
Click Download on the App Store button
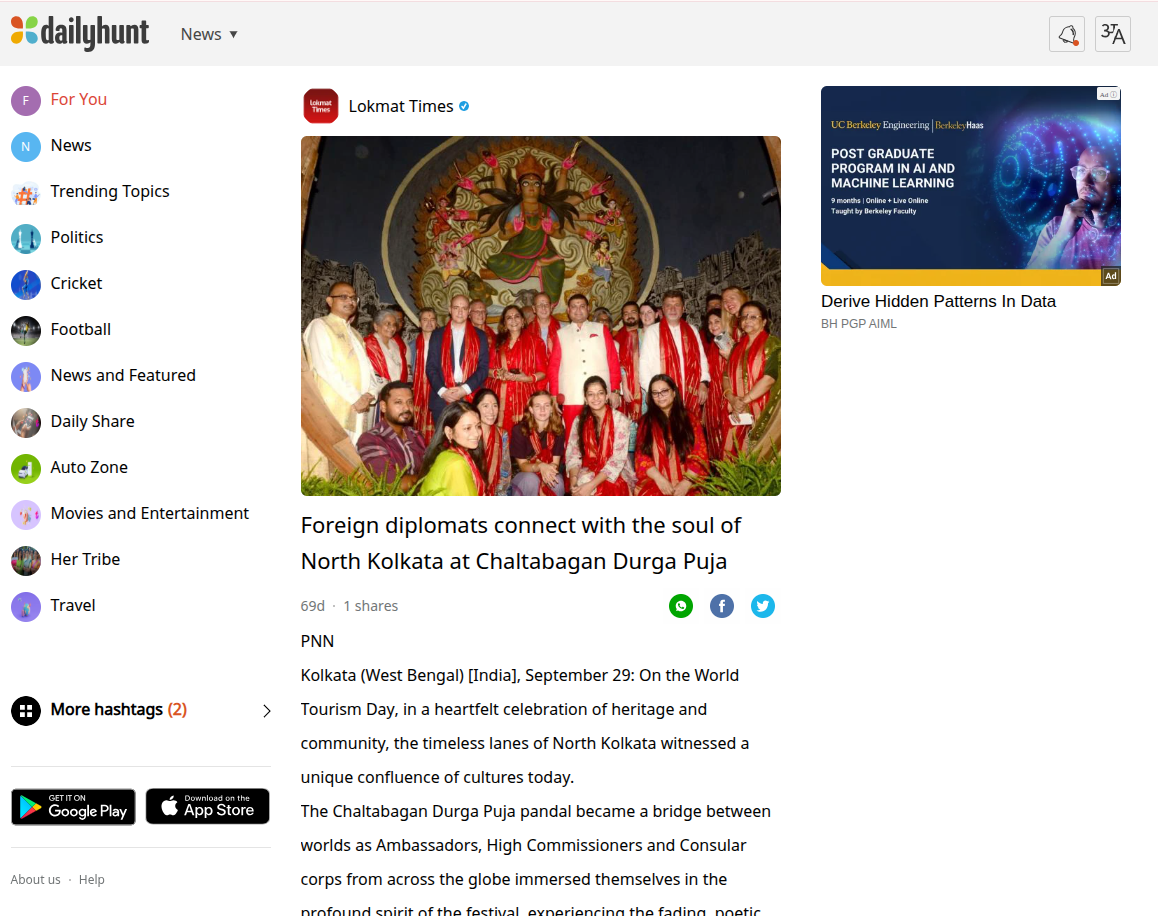click(208, 806)
